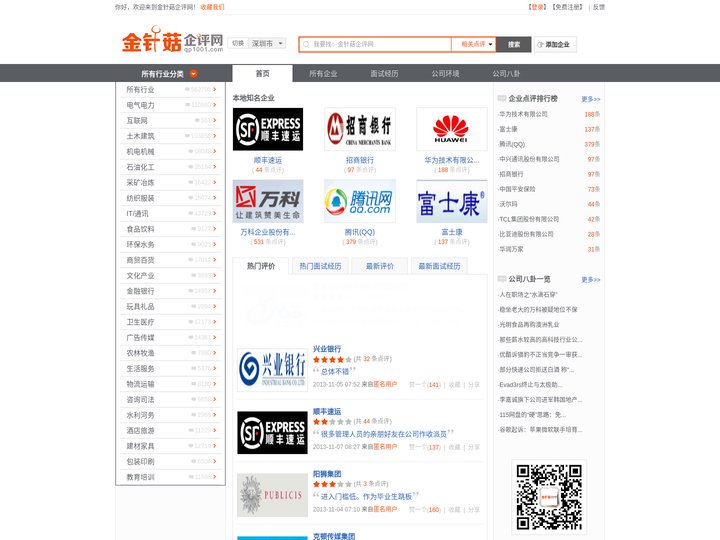Switch to the 热门面试经历 tab

coord(321,266)
